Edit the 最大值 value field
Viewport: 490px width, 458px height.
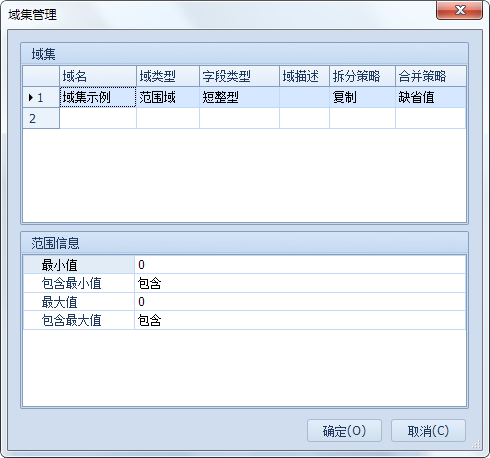point(300,302)
